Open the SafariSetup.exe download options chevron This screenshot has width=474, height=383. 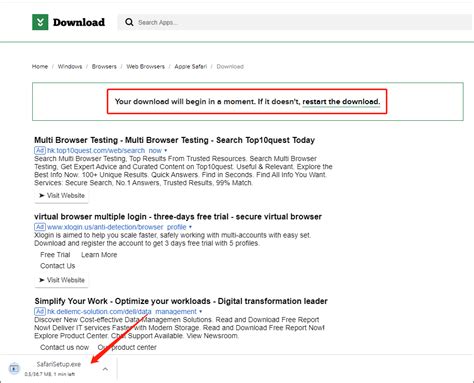pyautogui.click(x=105, y=369)
